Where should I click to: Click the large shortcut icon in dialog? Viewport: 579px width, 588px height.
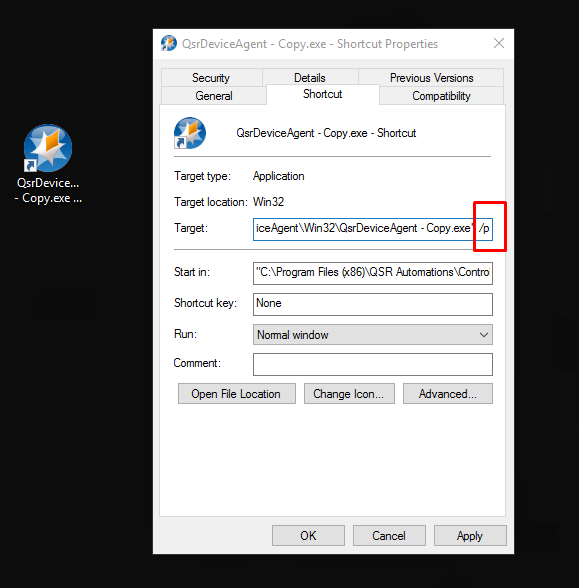point(190,133)
